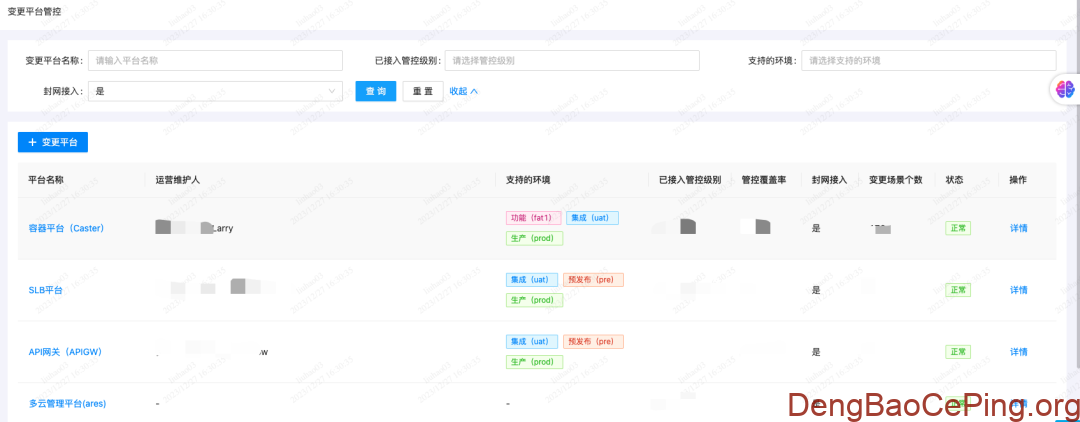Click the 查询 search button

[x=375, y=91]
